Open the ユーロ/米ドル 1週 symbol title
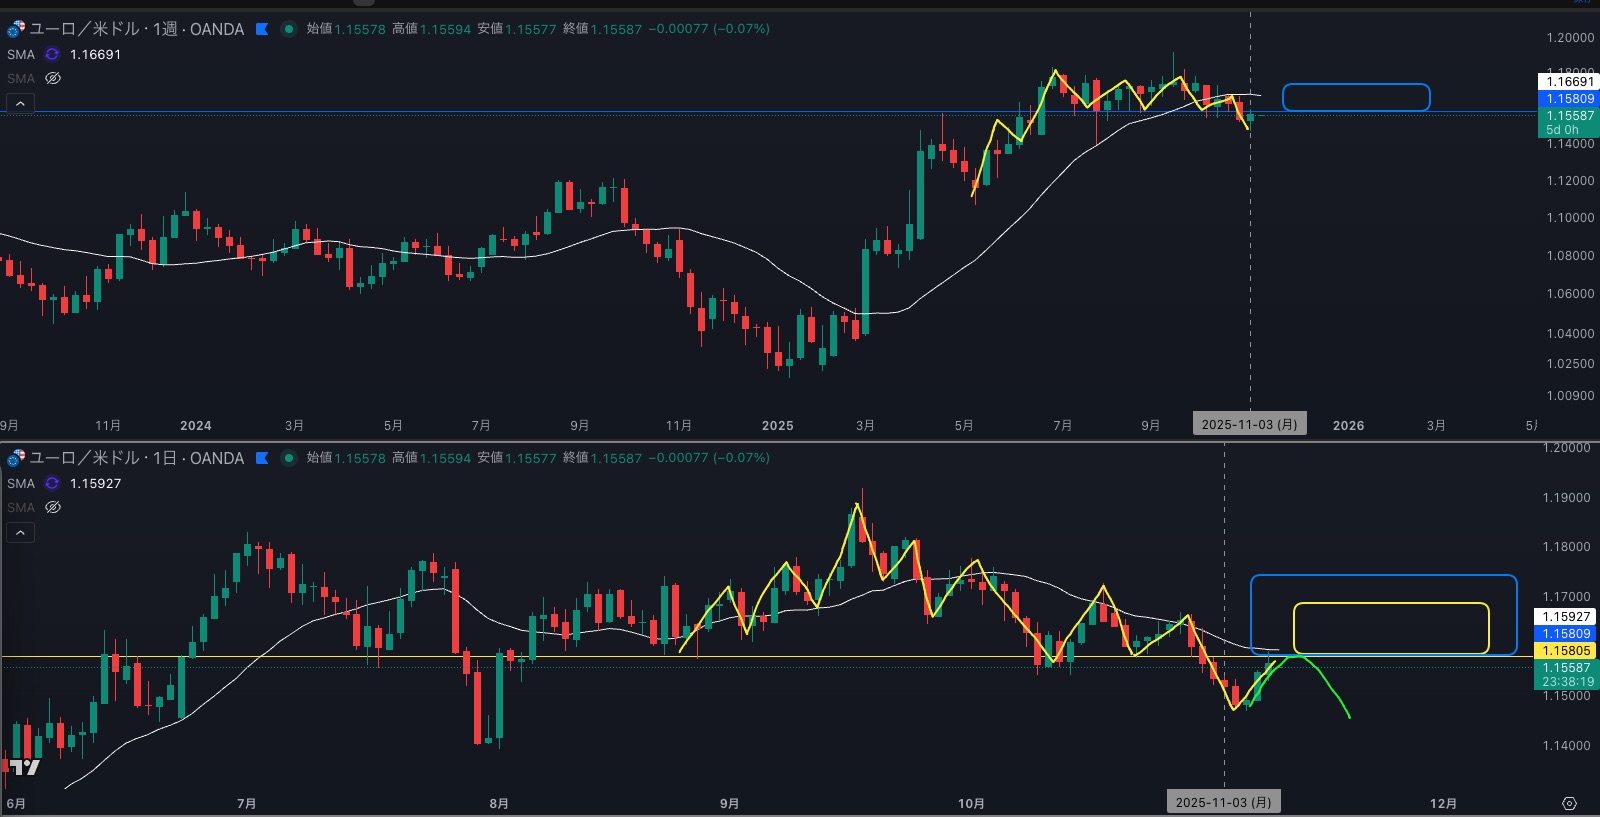 tap(137, 29)
